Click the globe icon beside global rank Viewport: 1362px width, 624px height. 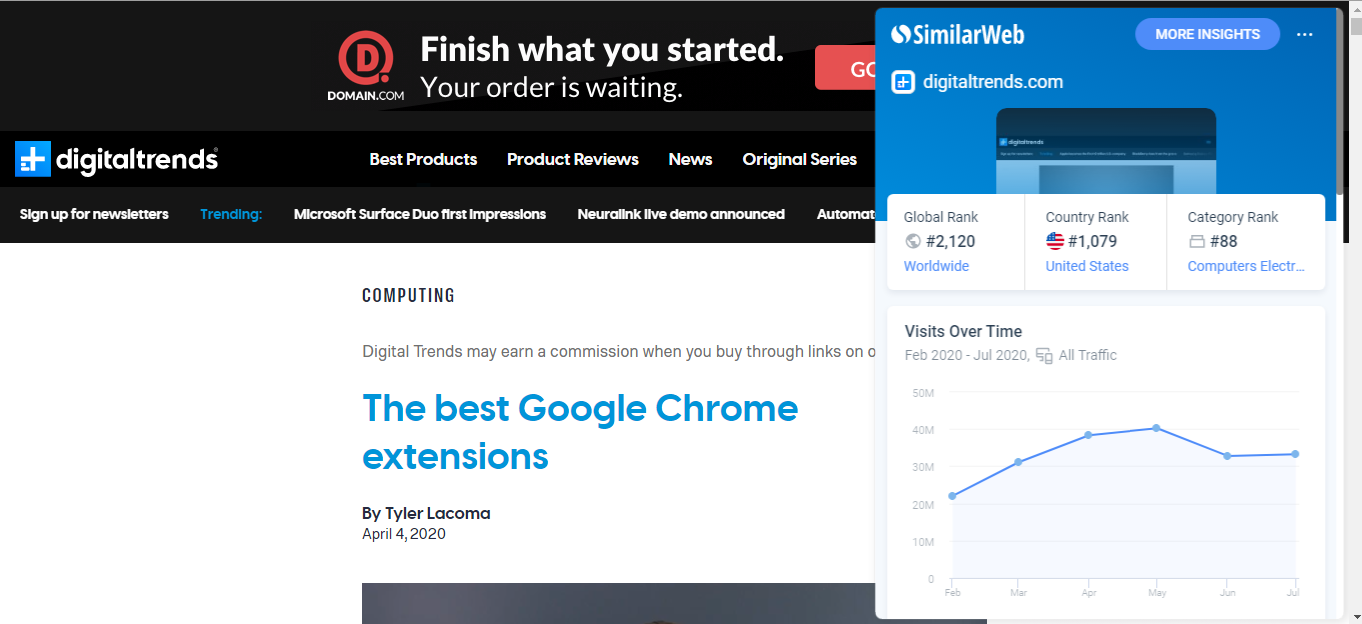point(912,241)
